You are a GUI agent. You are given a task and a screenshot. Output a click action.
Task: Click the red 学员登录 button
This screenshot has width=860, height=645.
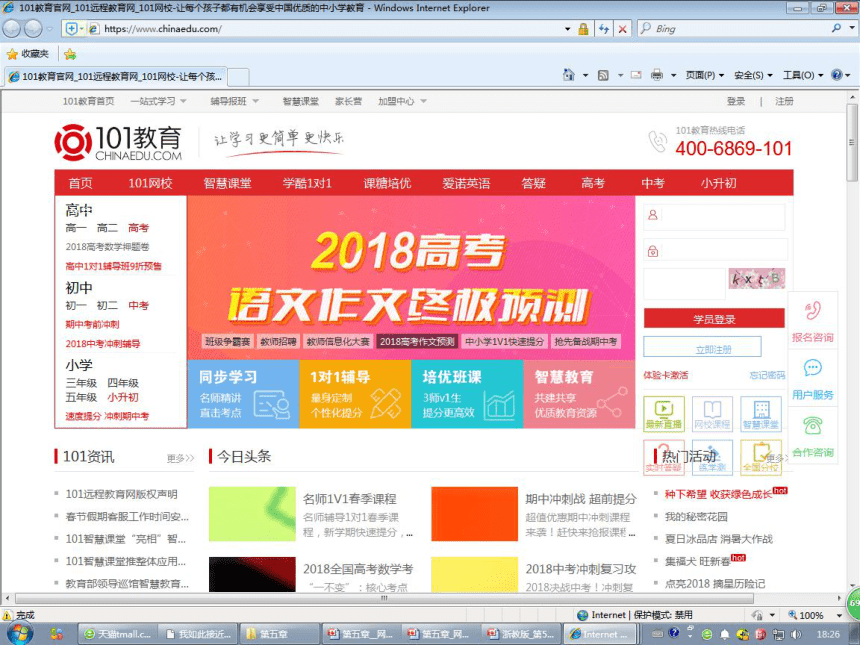tap(714, 319)
